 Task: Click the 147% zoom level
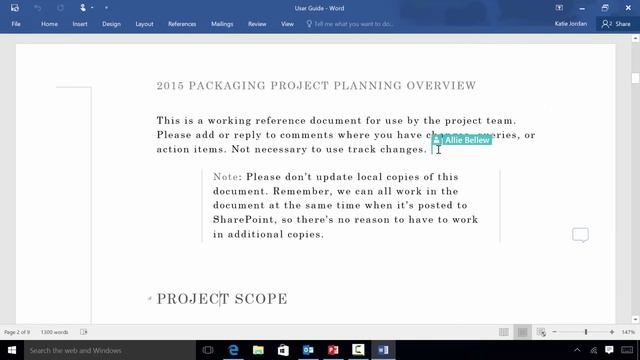tap(628, 332)
